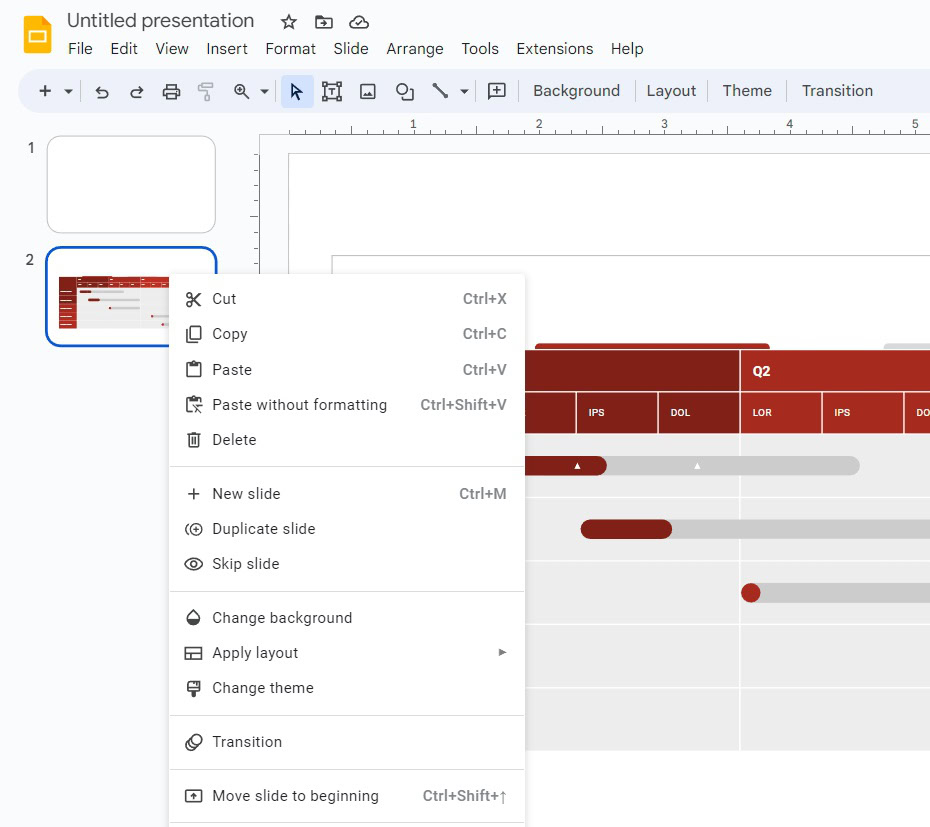Choose Duplicate slide from context menu
The image size is (930, 827).
point(263,529)
